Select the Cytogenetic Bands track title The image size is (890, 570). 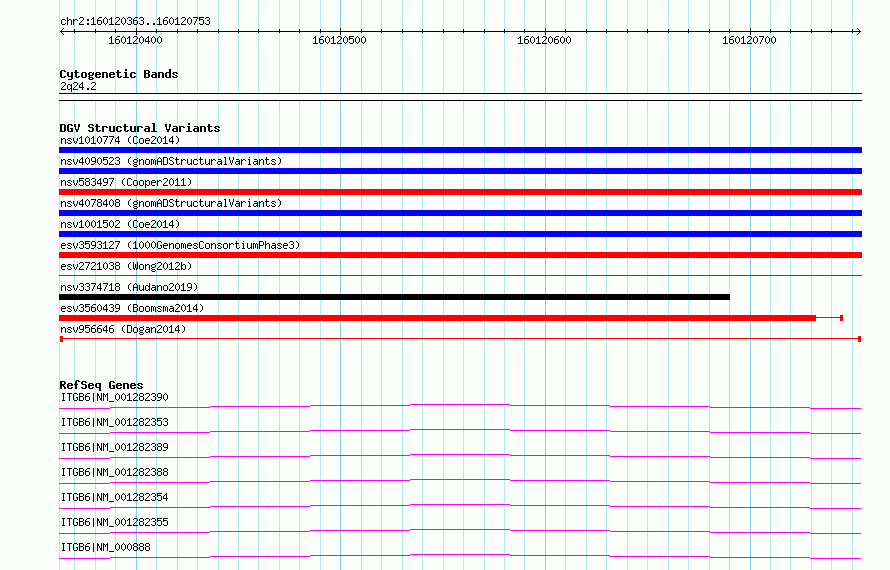(x=119, y=74)
